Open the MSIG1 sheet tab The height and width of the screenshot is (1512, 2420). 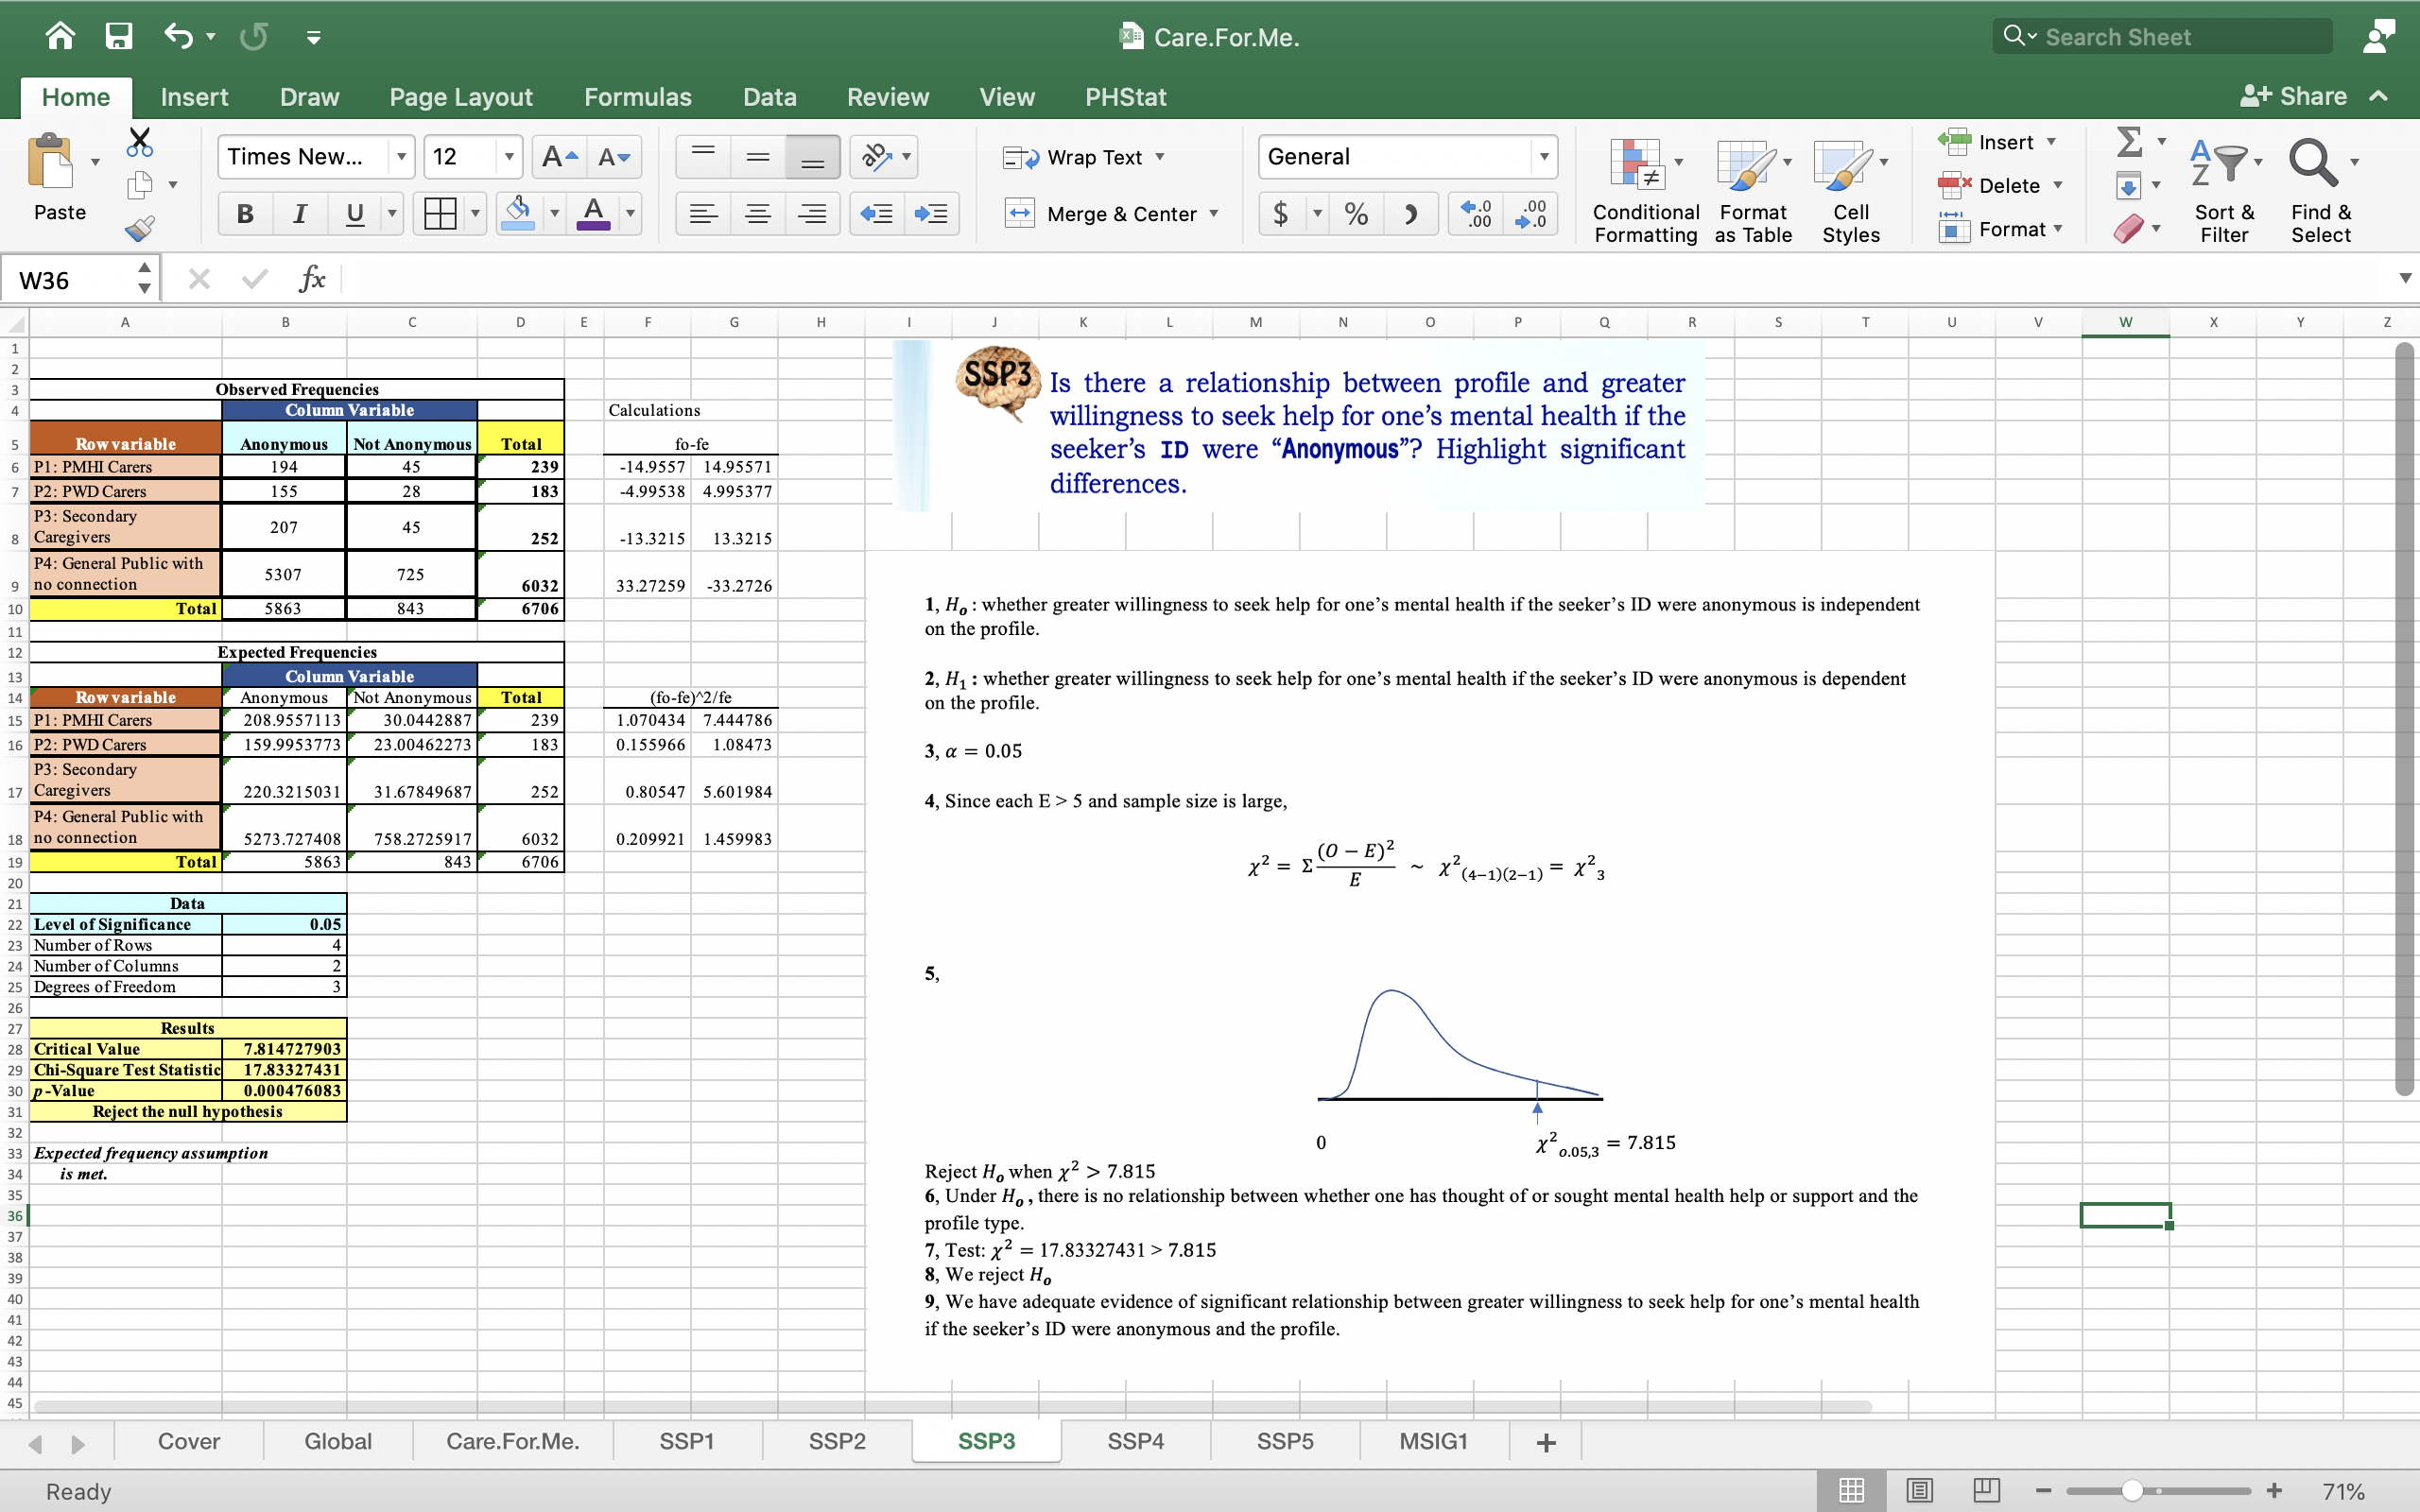pyautogui.click(x=1433, y=1441)
